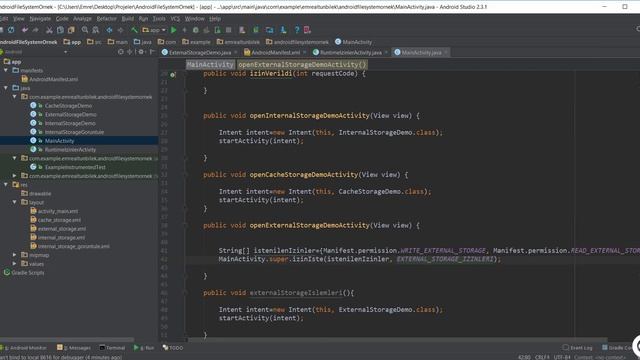Image resolution: width=640 pixels, height=360 pixels.
Task: Click the Cut scissors icon
Action: coord(49,30)
